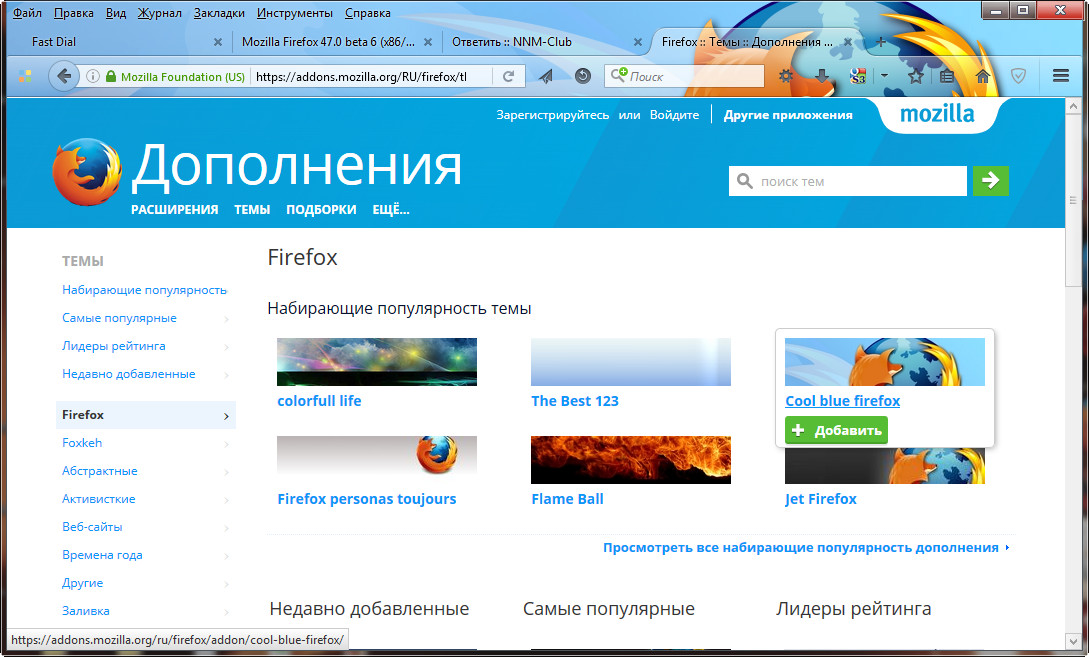Open the ТЕМЫ navigation link
The image size is (1089, 657).
pyautogui.click(x=252, y=209)
